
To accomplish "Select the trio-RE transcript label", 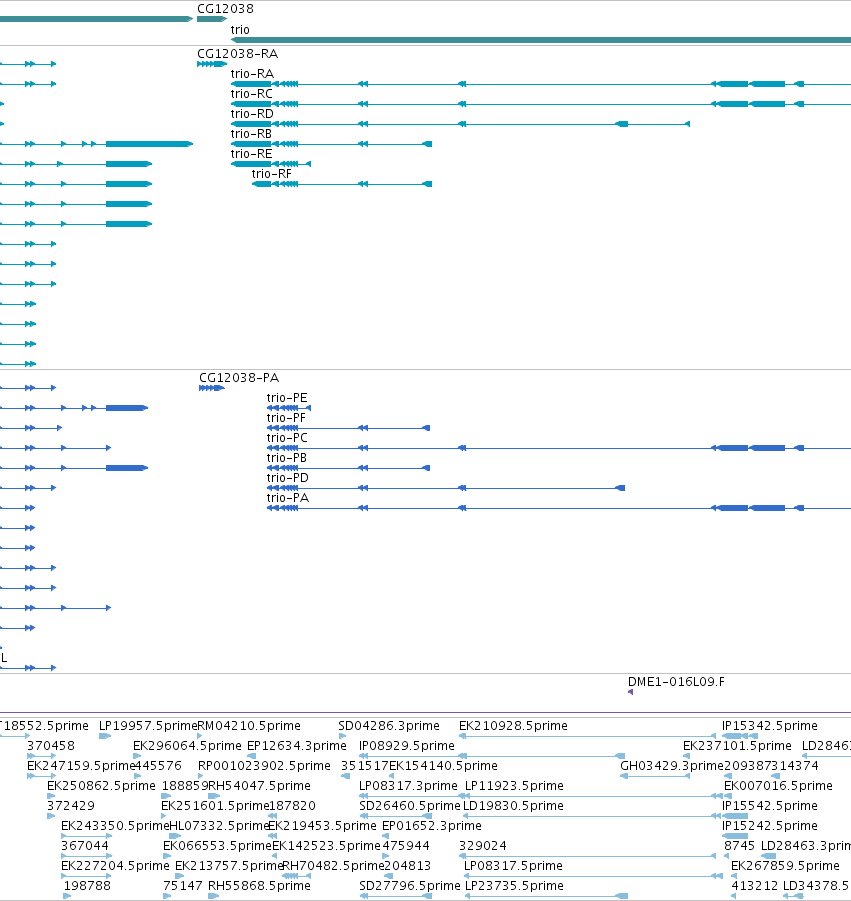I will click(251, 154).
